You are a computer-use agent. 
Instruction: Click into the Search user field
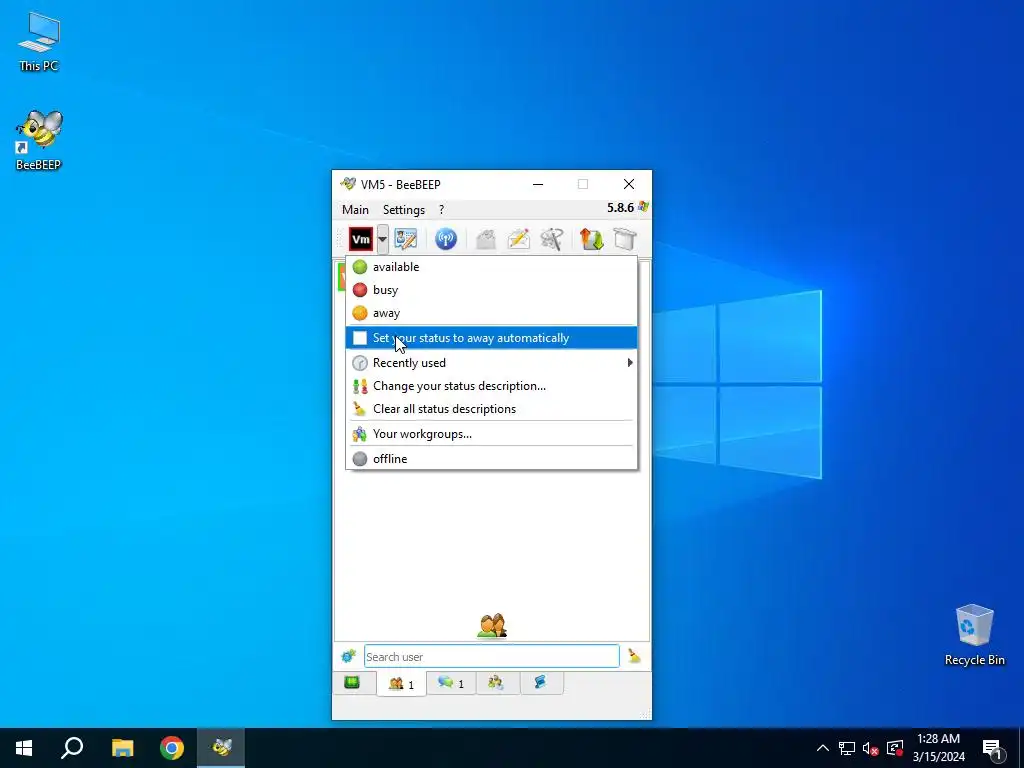click(x=491, y=656)
